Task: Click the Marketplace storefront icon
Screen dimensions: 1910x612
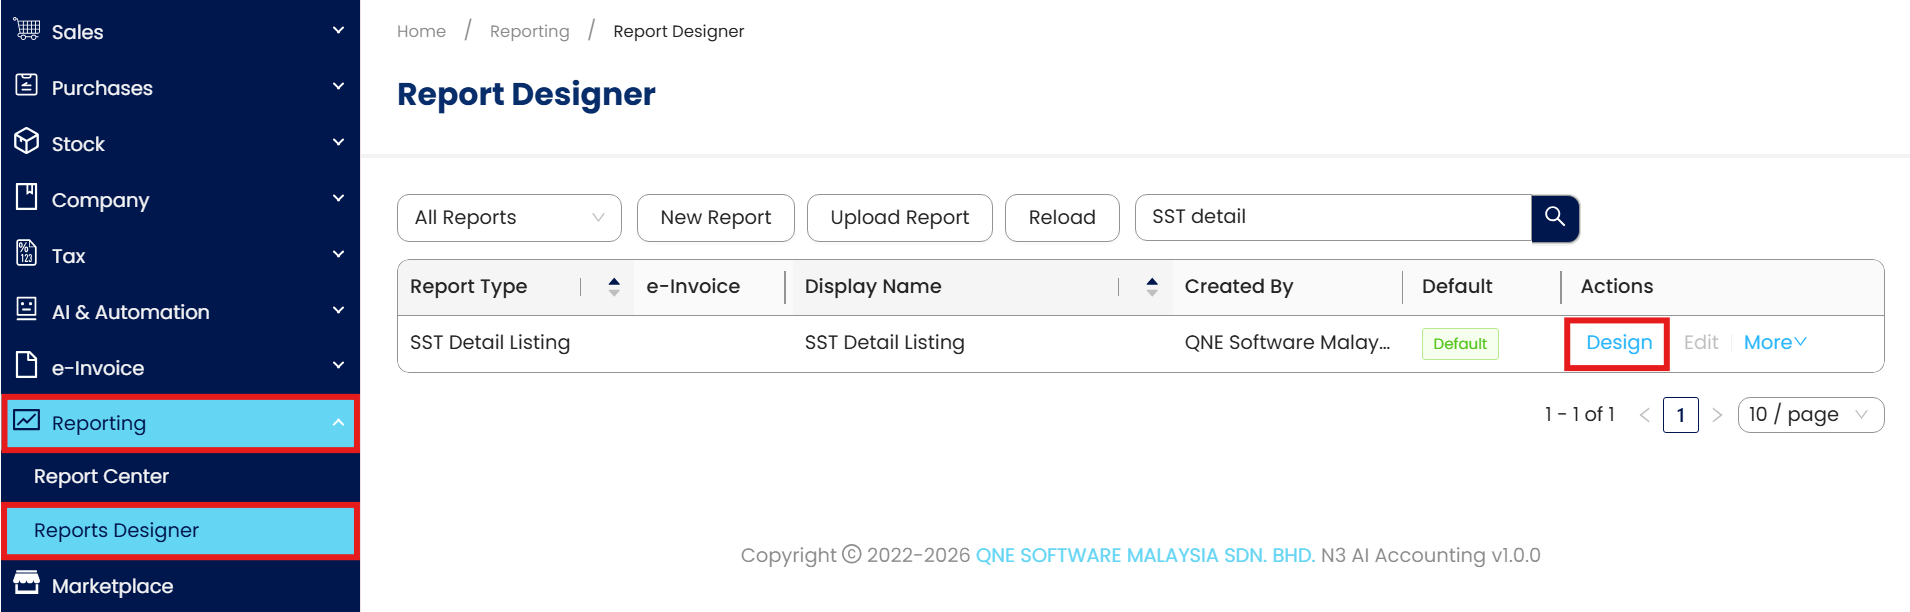Action: click(x=27, y=584)
